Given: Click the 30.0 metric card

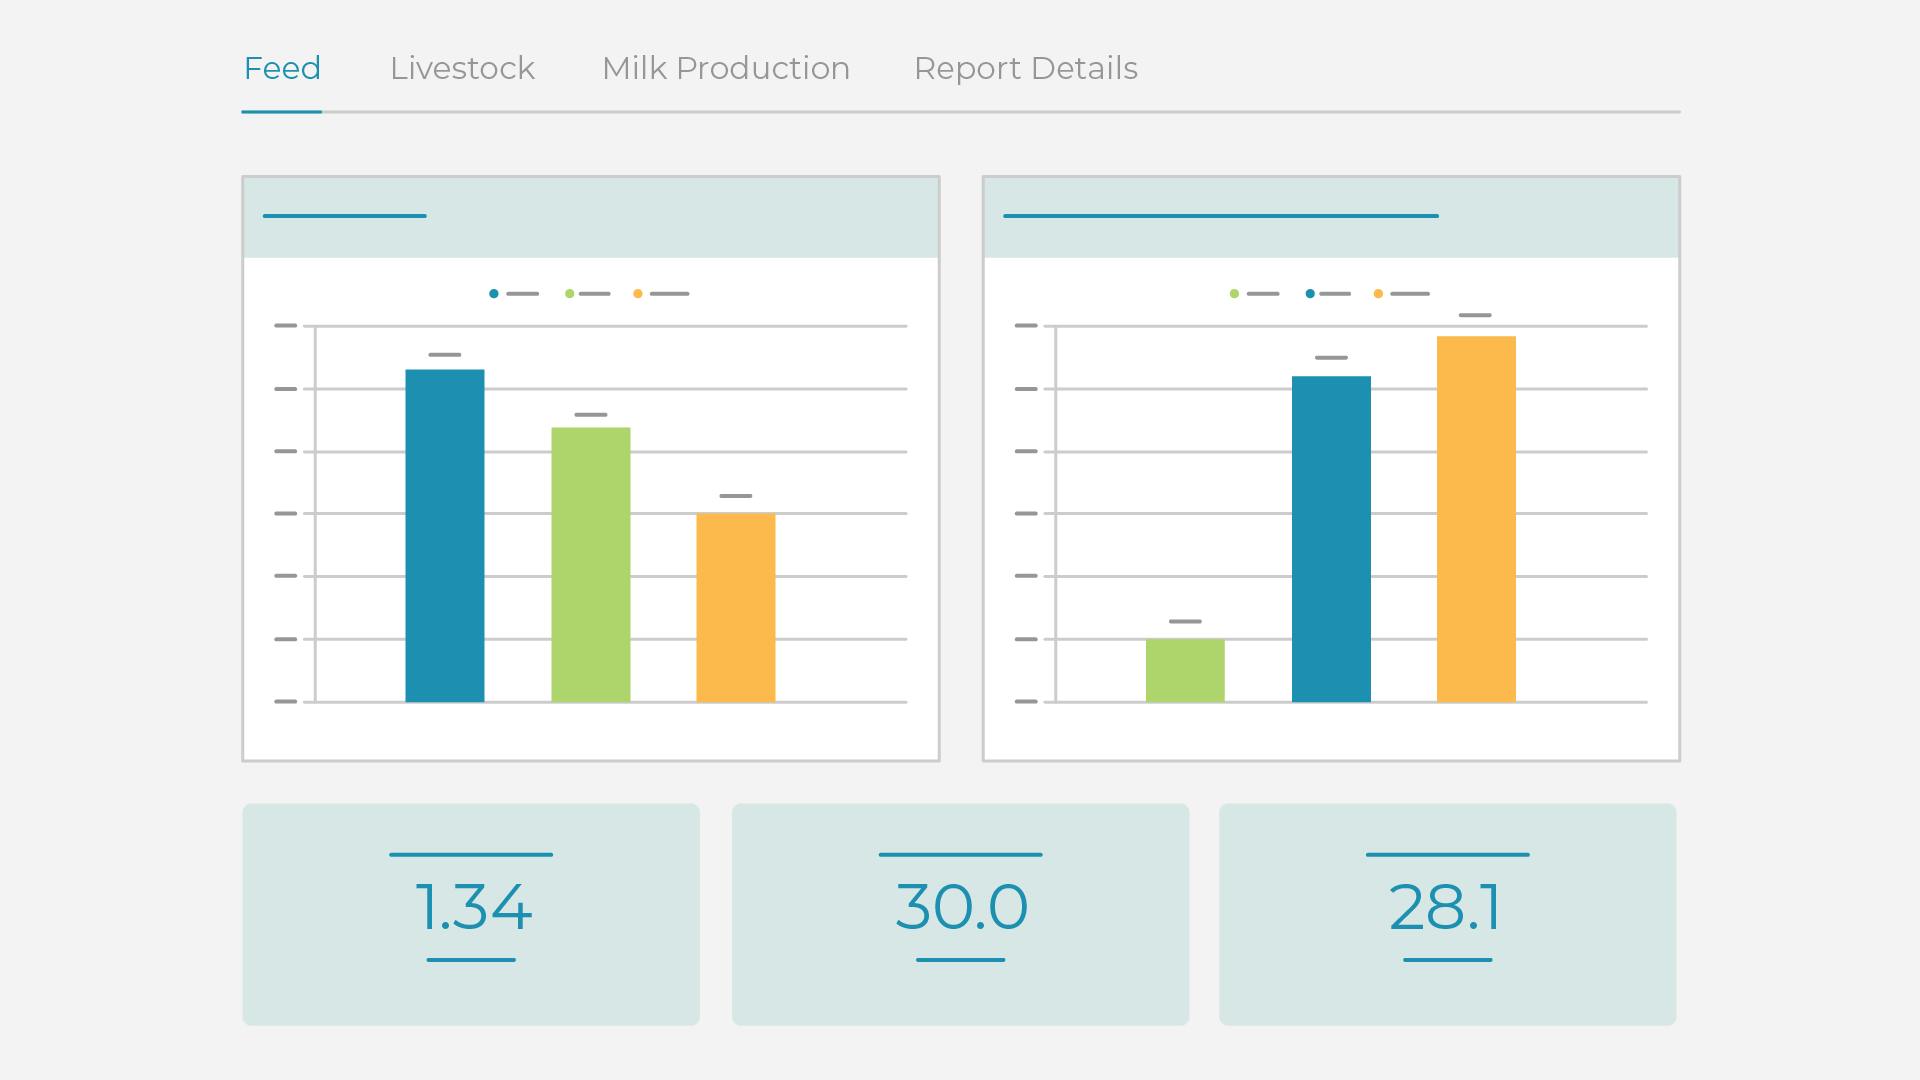Looking at the screenshot, I should pyautogui.click(x=960, y=914).
